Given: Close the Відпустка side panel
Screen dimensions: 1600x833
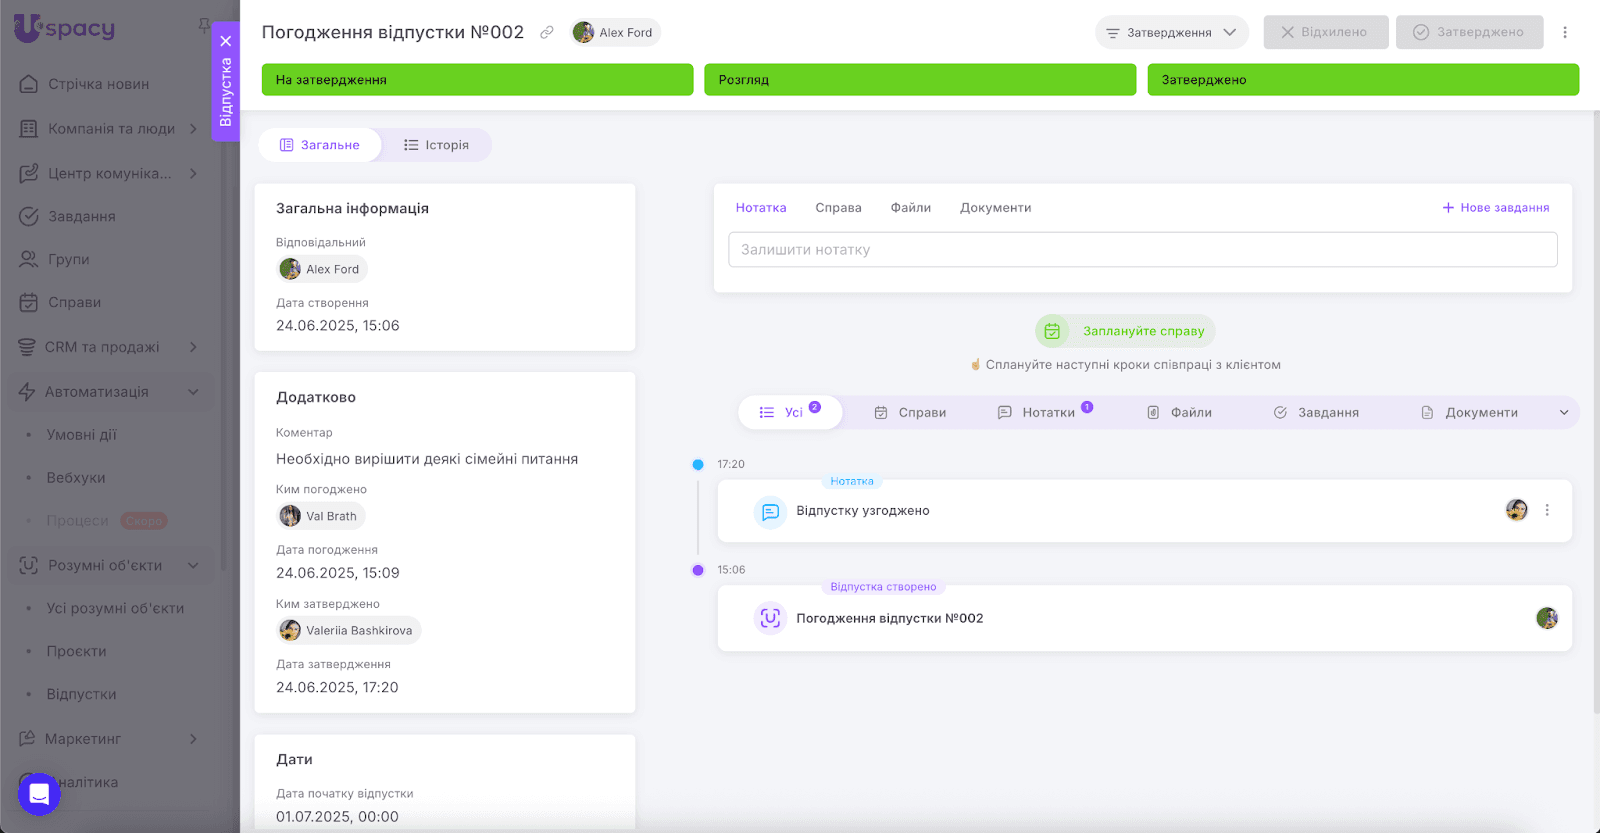Looking at the screenshot, I should (226, 41).
